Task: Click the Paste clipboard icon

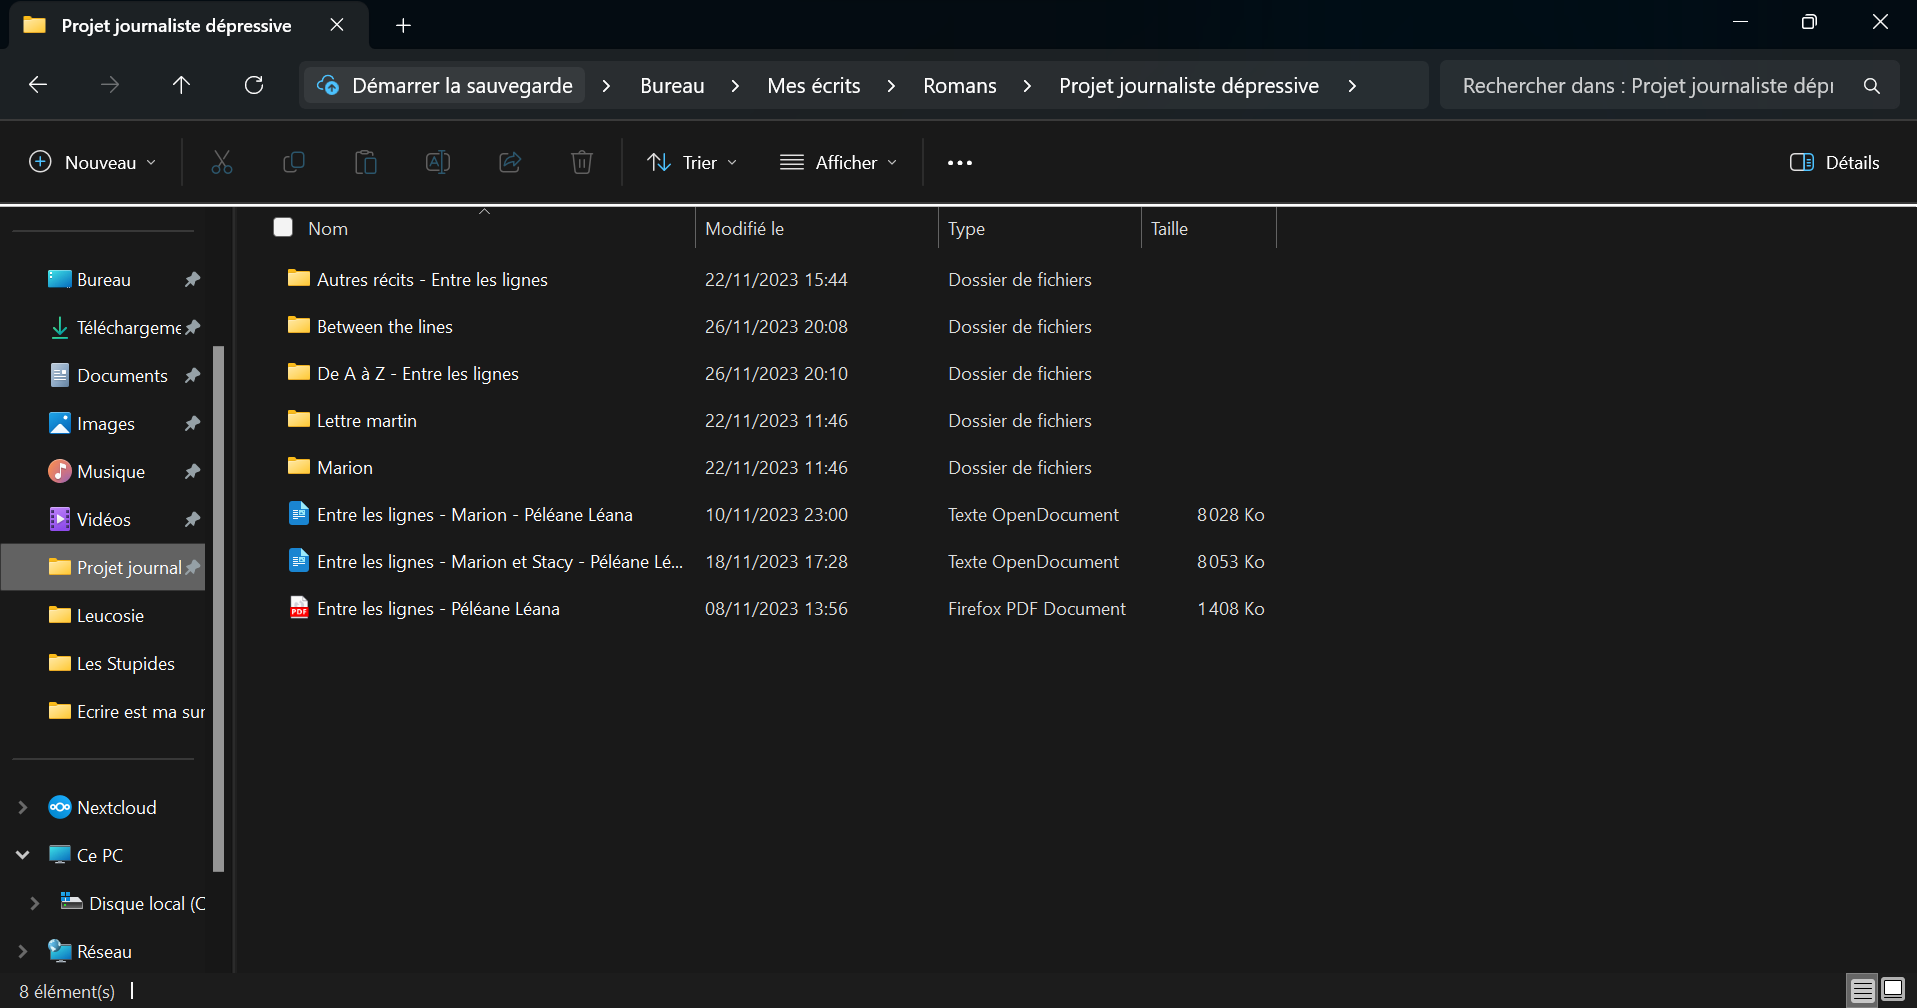Action: (366, 162)
